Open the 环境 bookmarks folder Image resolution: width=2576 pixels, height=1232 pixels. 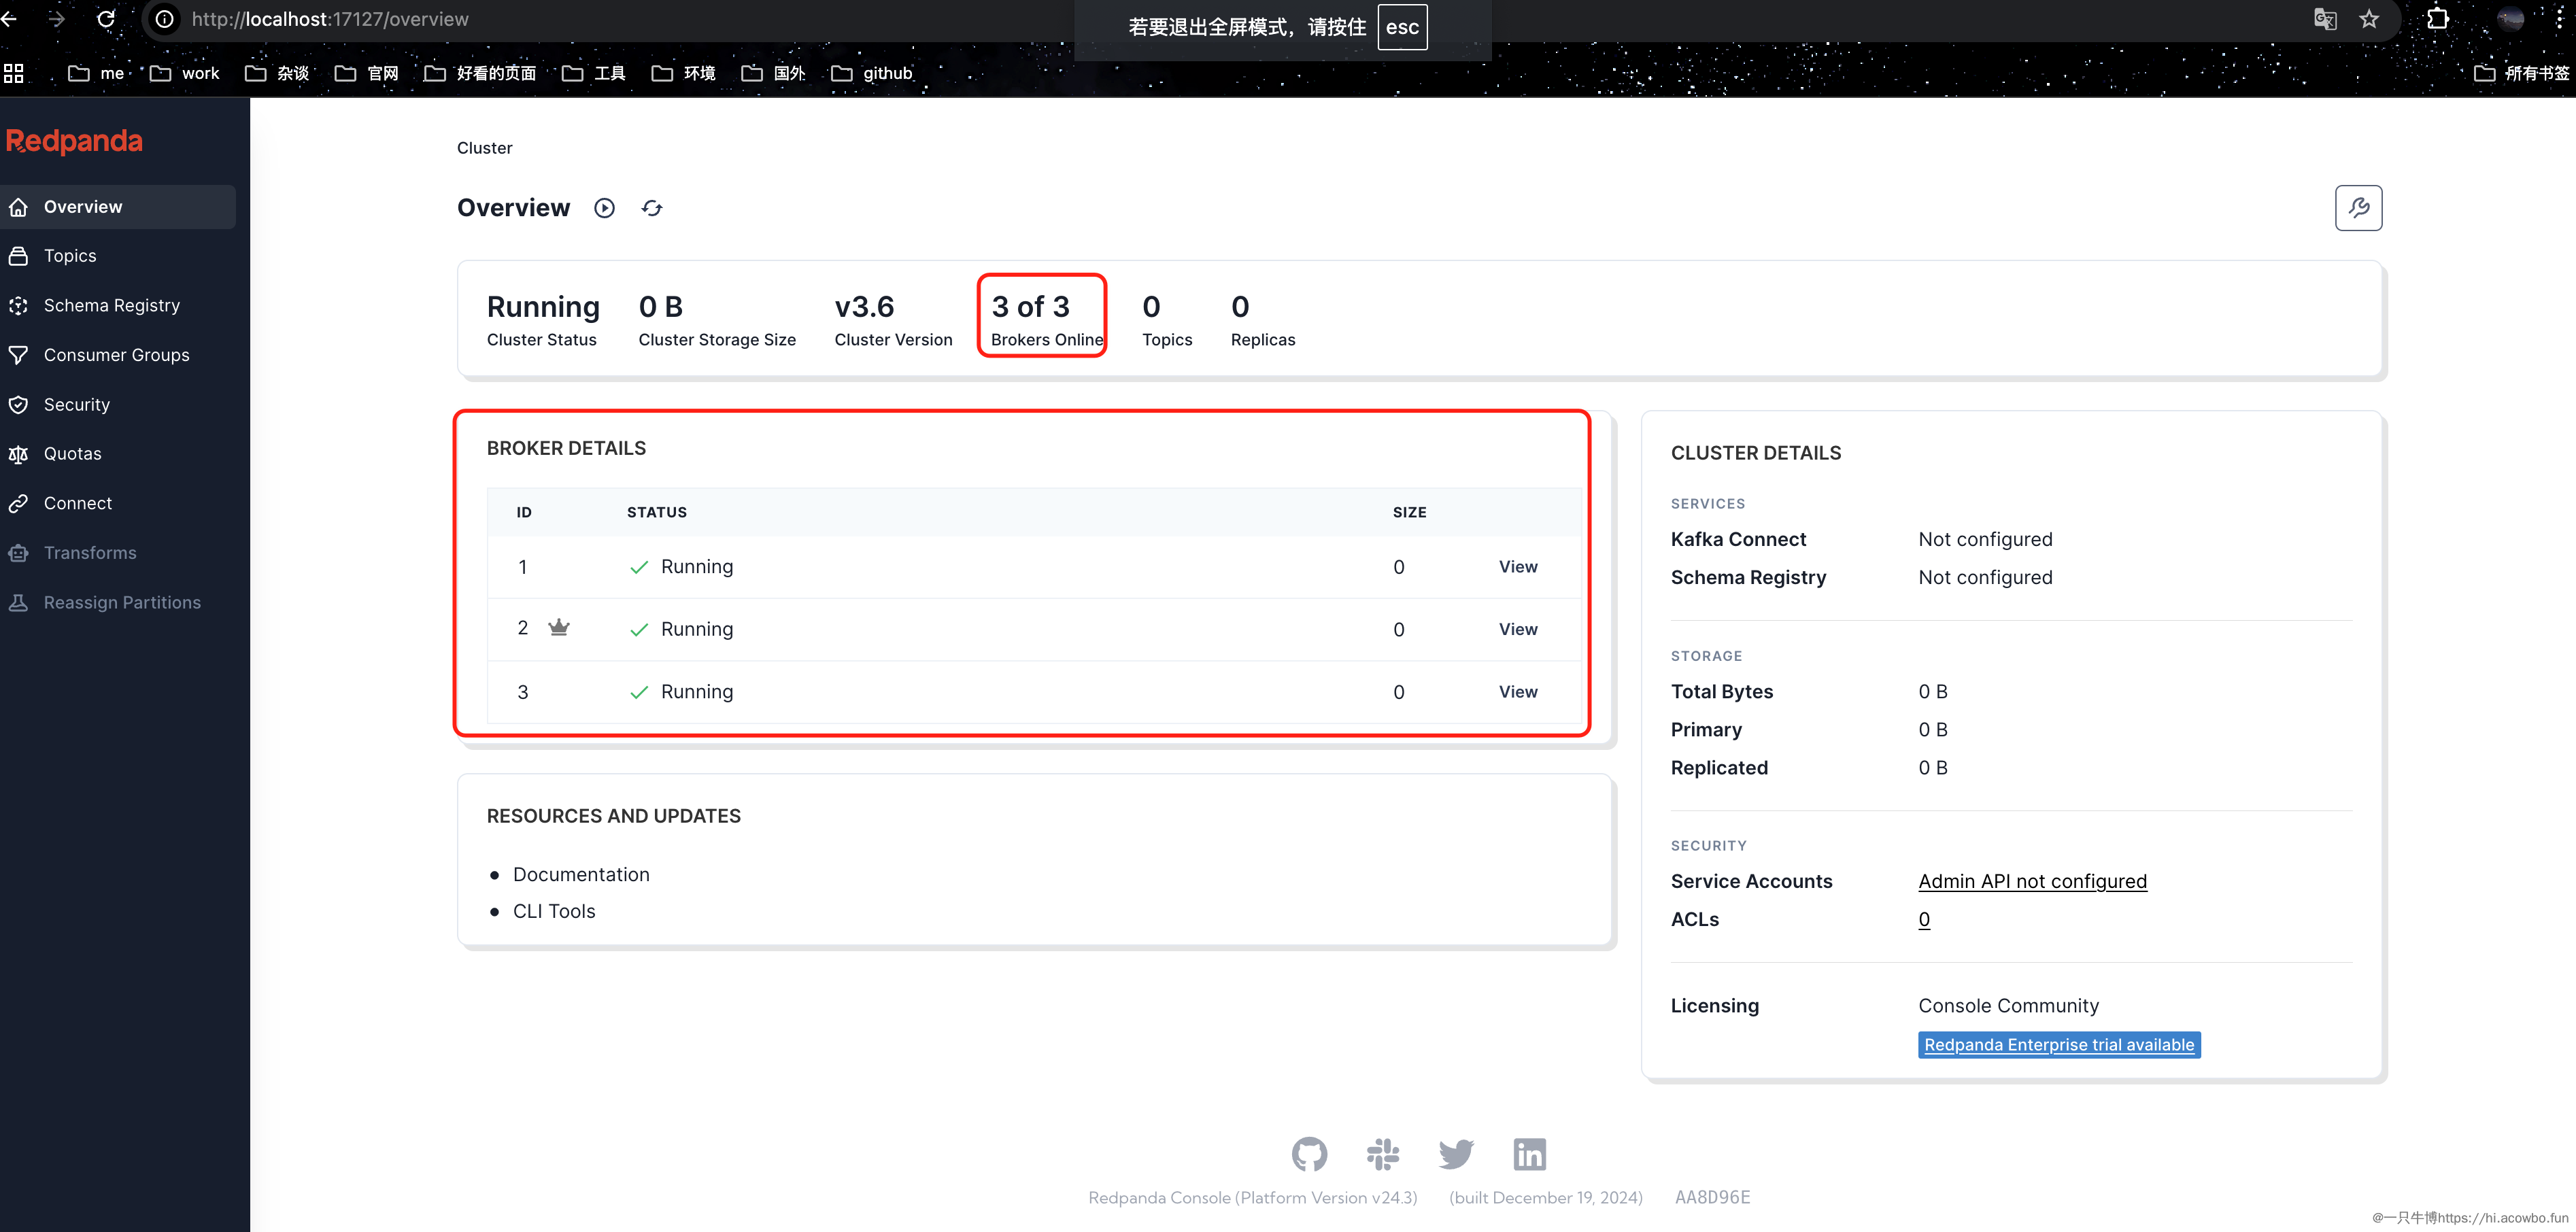coord(684,73)
